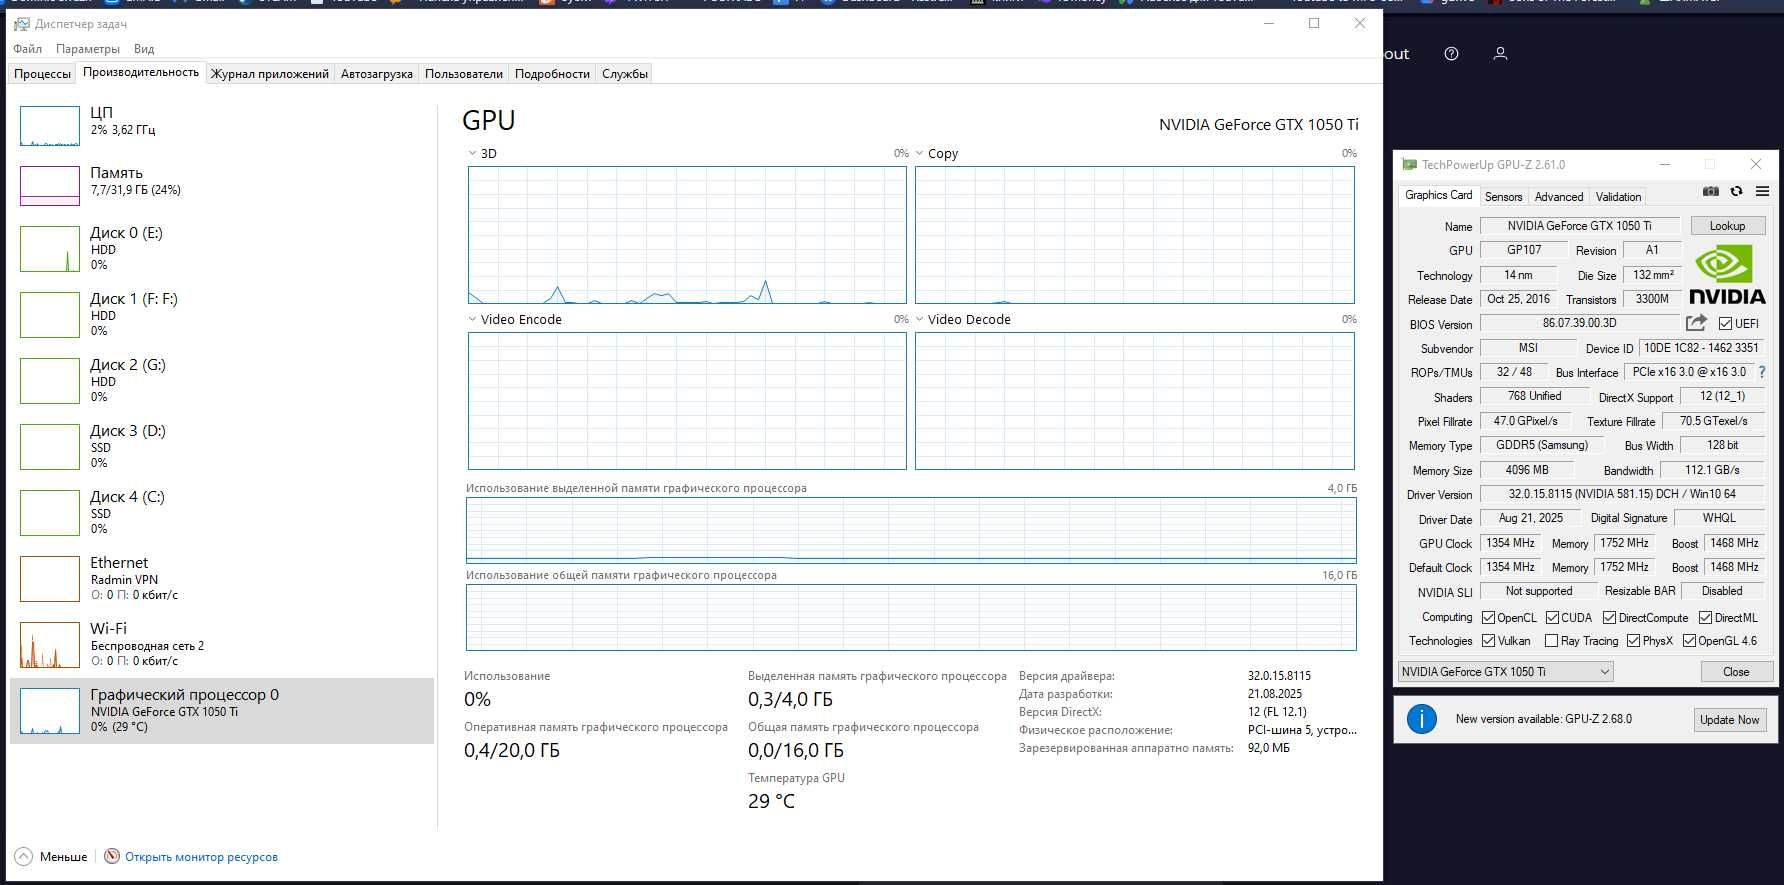
Task: Click the GPU-Z title bar icon
Action: 1410,165
